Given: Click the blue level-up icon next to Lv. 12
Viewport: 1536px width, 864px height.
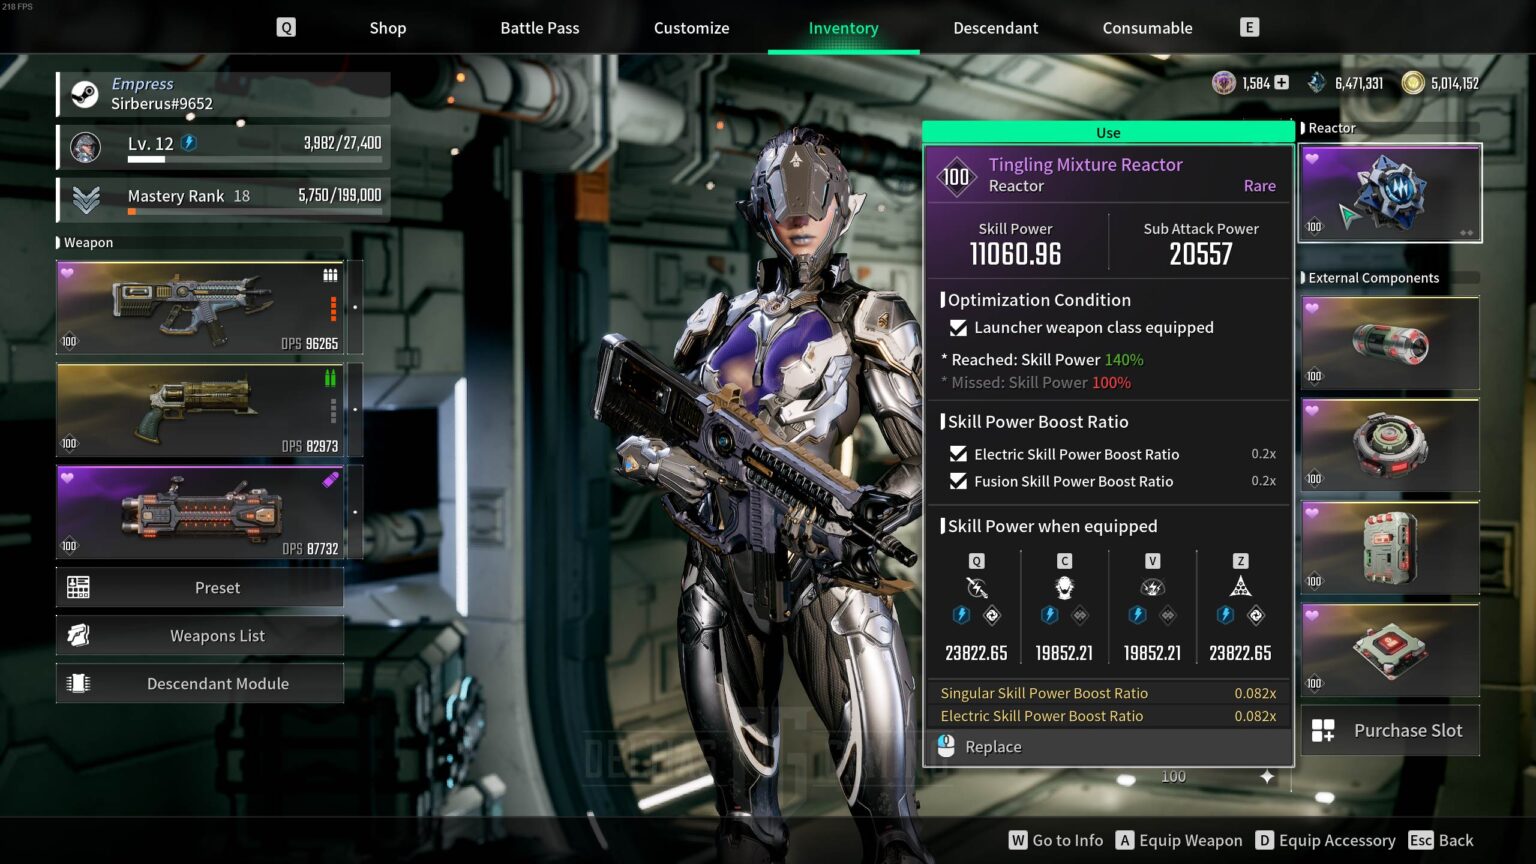Looking at the screenshot, I should tap(187, 143).
